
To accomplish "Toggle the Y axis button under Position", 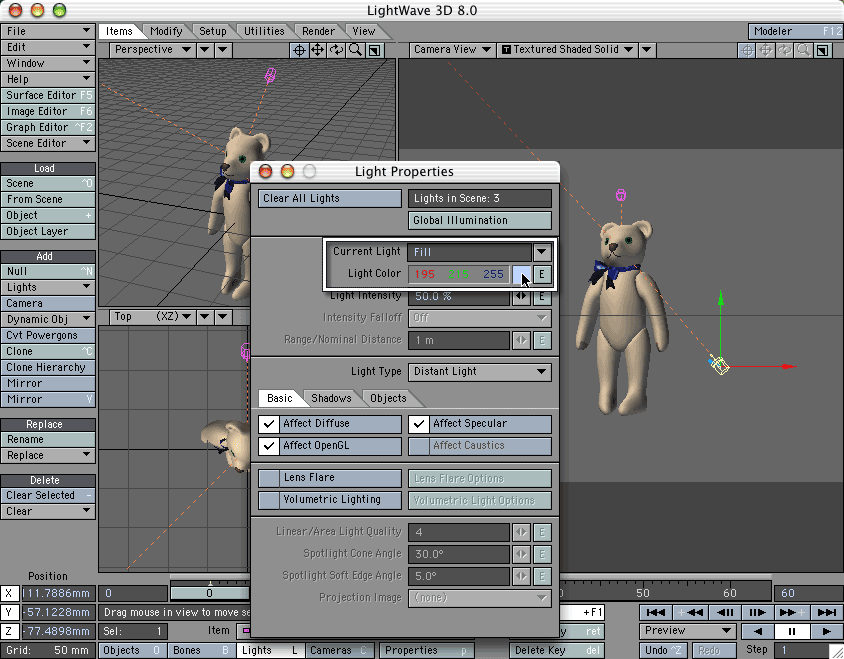I will (9, 612).
